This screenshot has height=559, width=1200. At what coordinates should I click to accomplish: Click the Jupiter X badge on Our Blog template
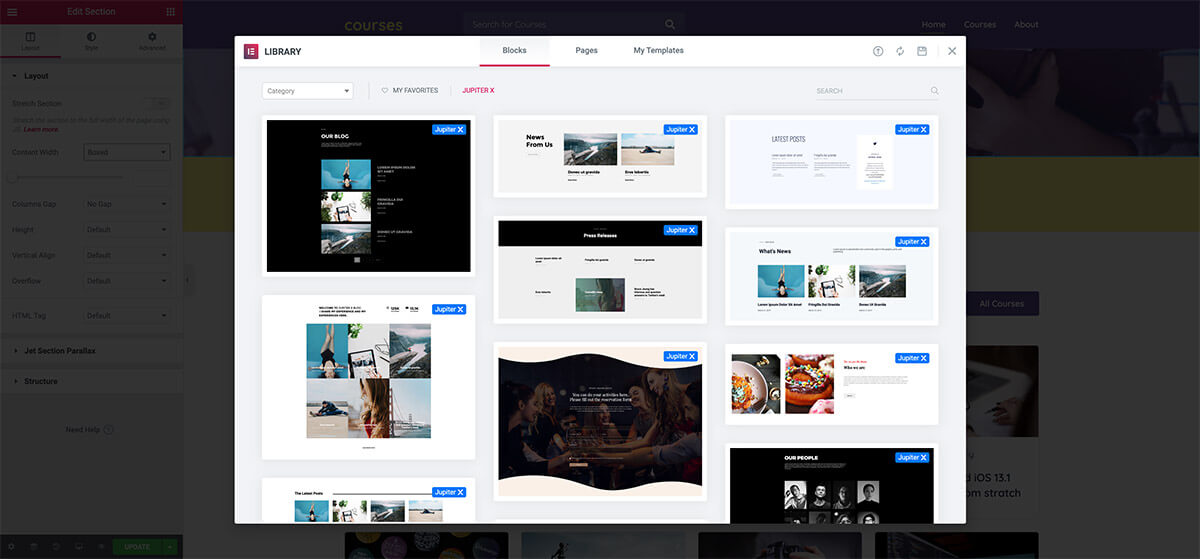coord(451,130)
